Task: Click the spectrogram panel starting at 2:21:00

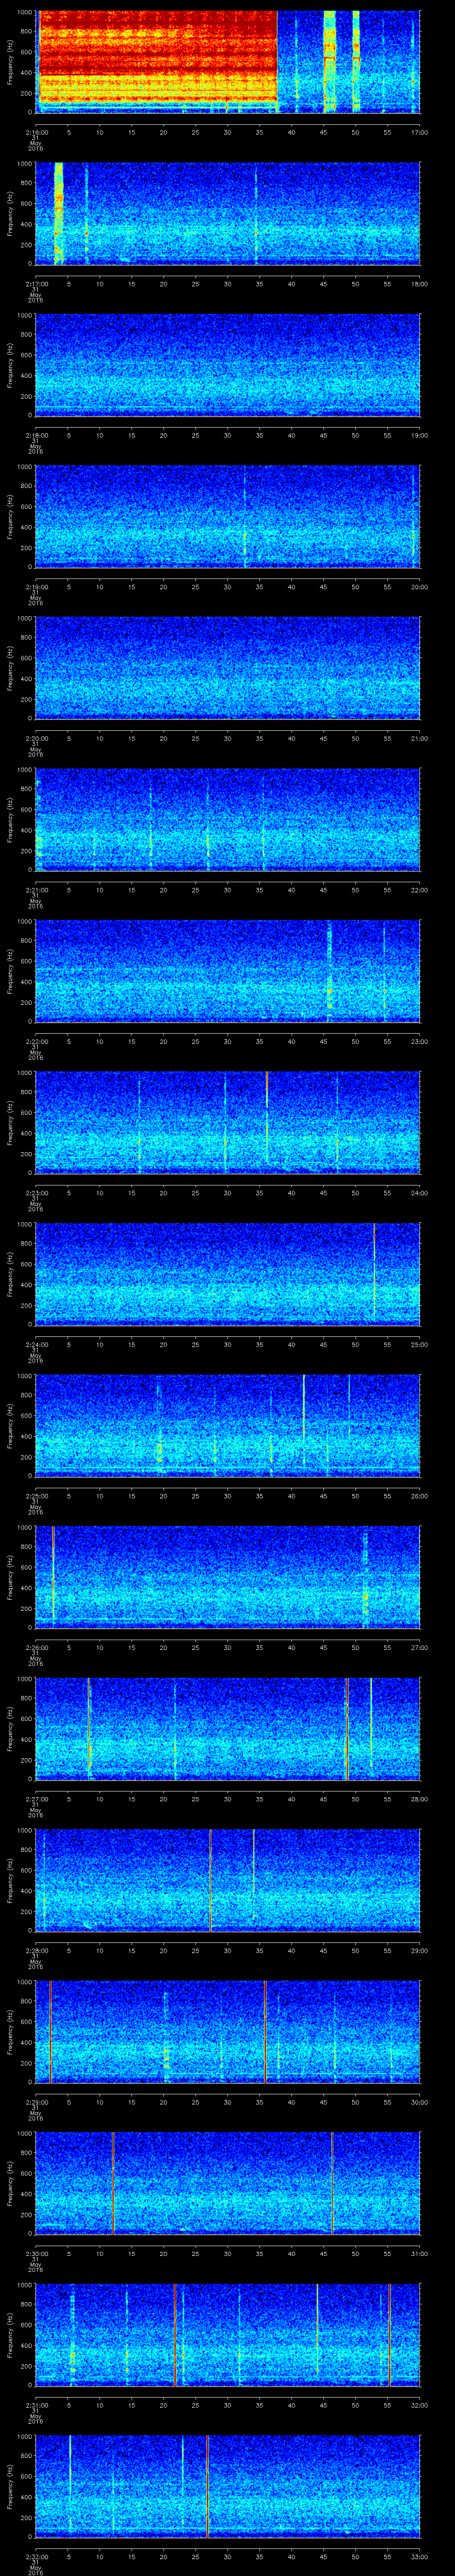Action: 228,820
